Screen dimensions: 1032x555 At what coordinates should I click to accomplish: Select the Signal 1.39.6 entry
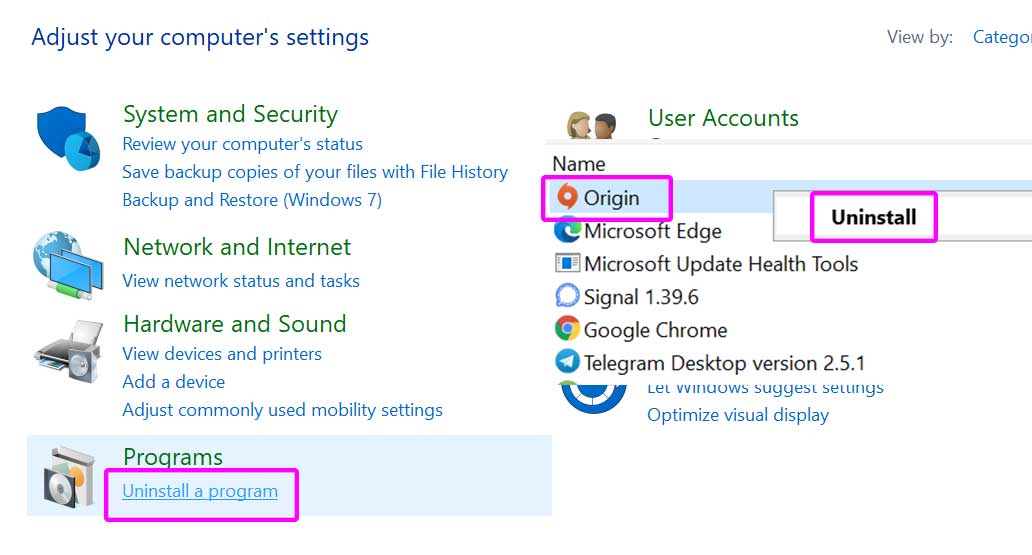(640, 297)
